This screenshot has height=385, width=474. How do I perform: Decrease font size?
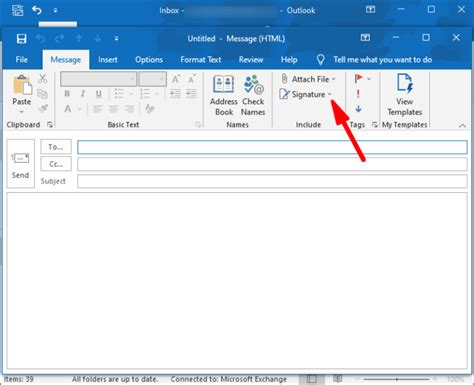(191, 79)
